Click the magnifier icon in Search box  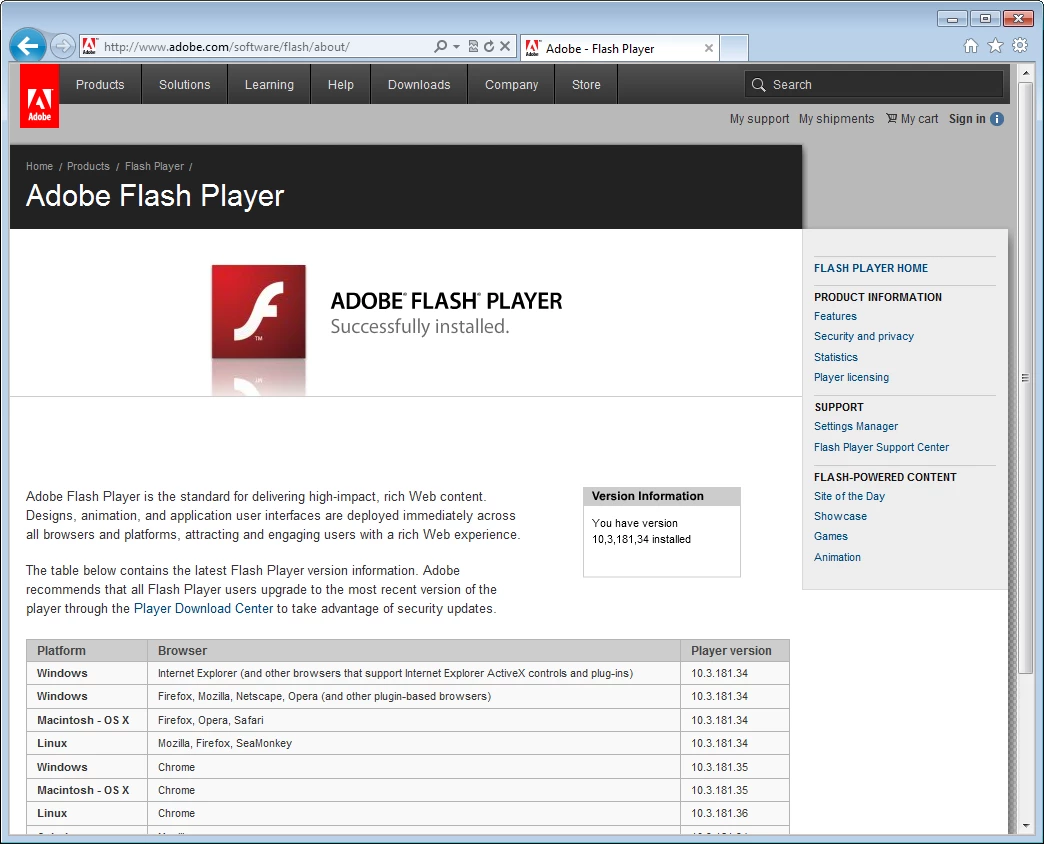click(758, 85)
